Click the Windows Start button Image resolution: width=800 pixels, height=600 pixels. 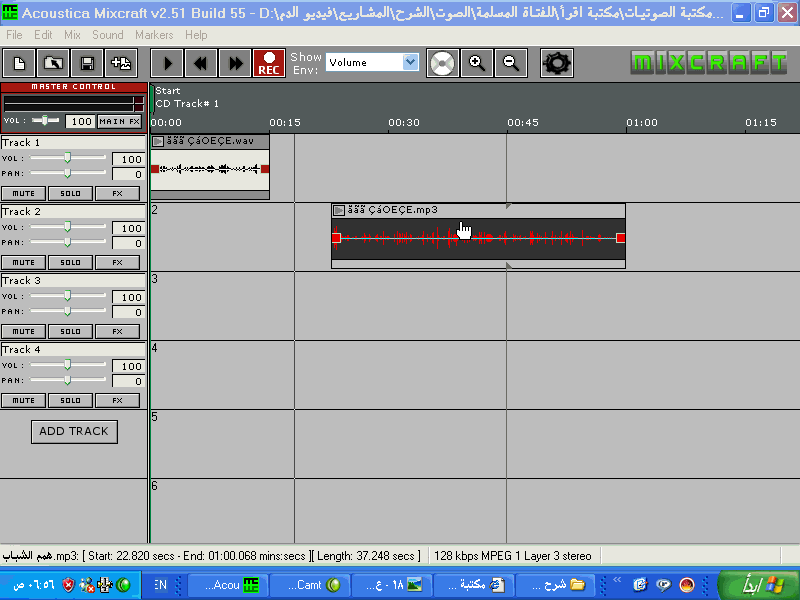[759, 585]
